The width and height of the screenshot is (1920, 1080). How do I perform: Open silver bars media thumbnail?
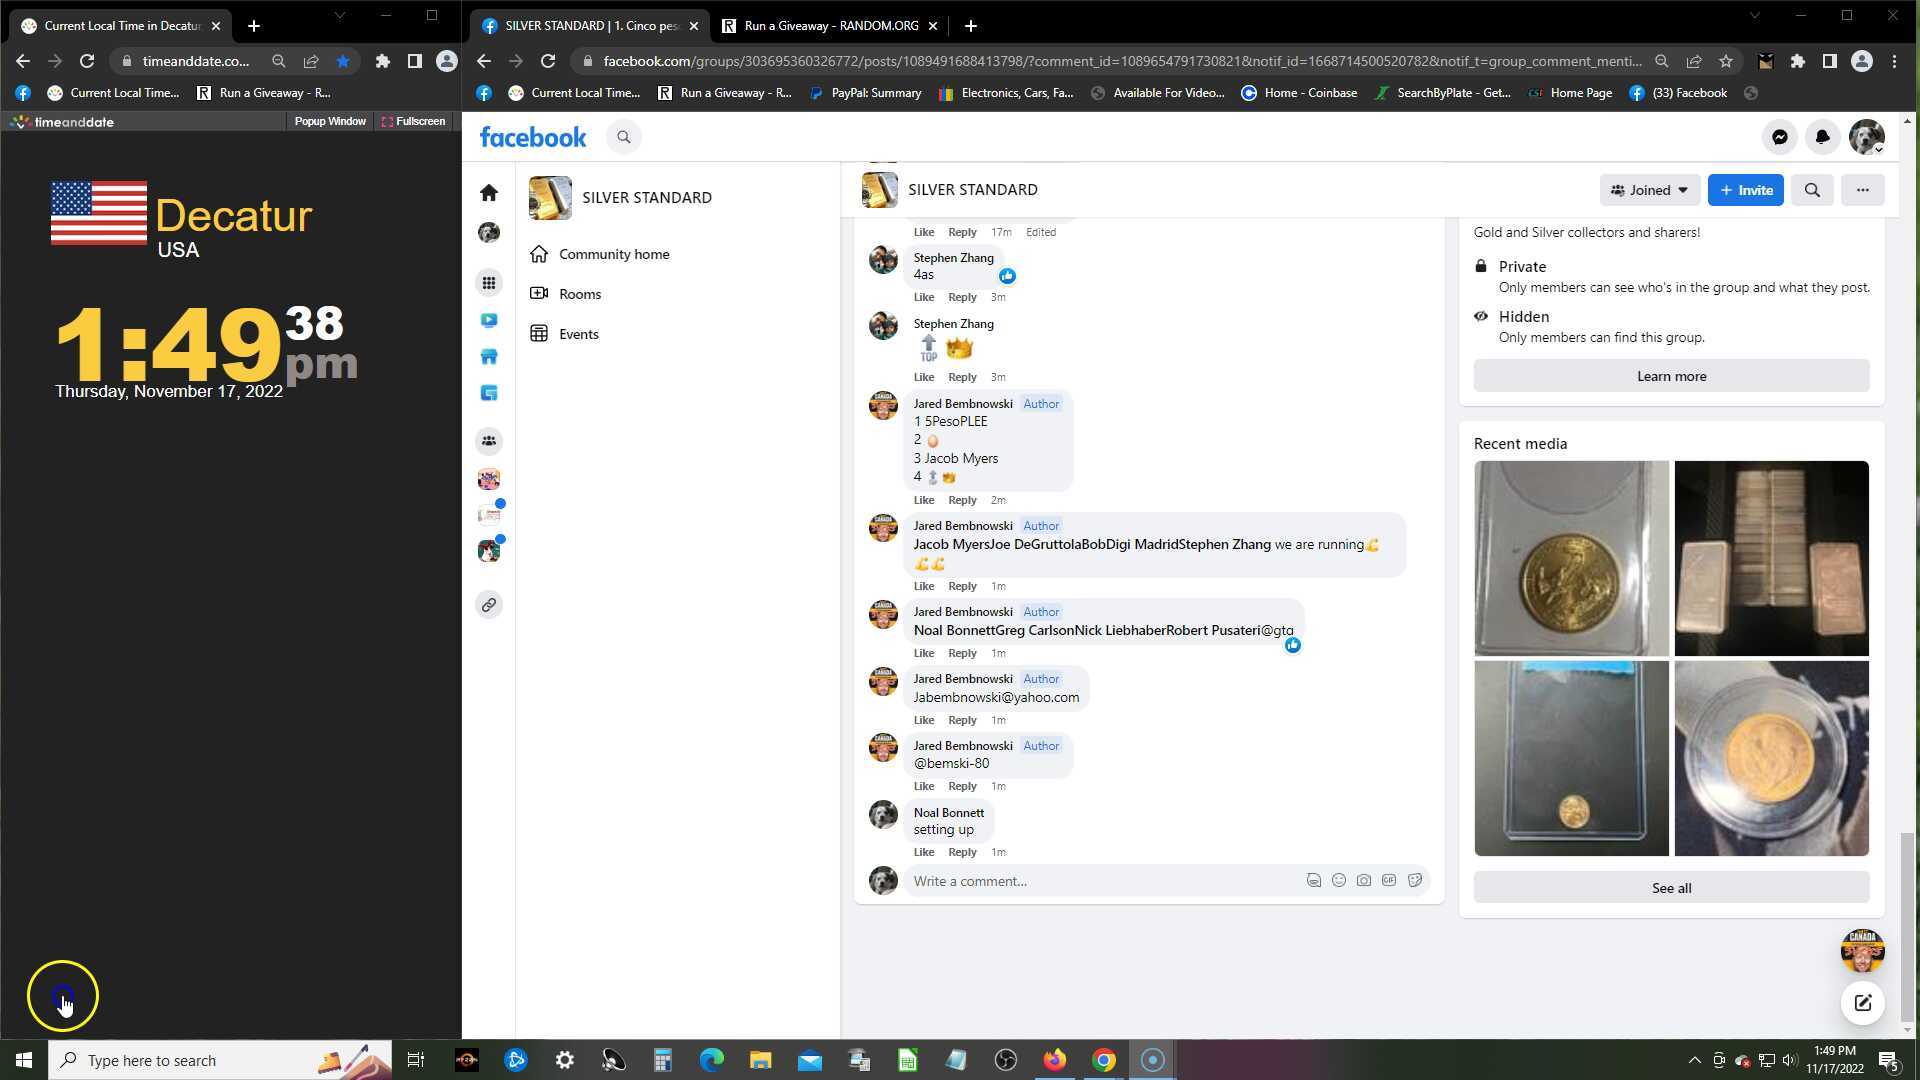(x=1771, y=558)
